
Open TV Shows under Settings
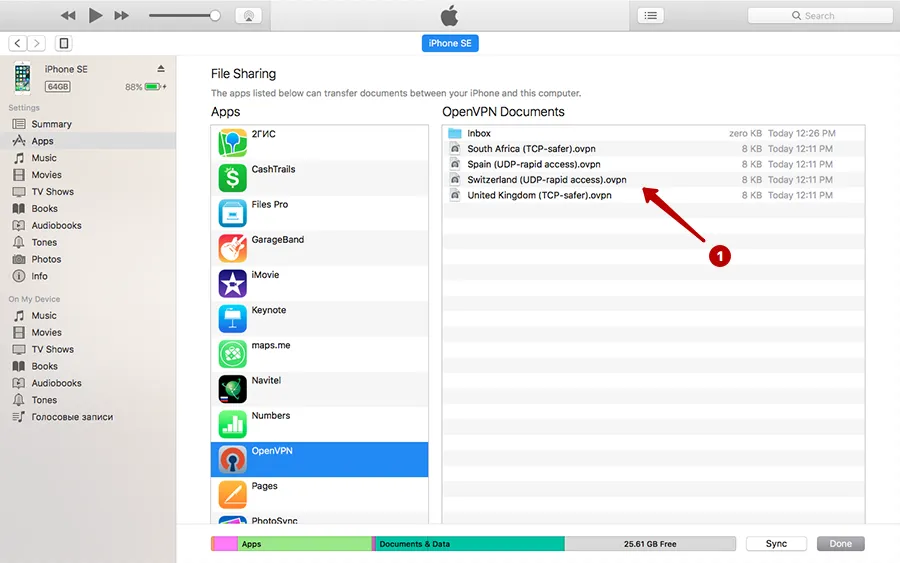point(88,192)
